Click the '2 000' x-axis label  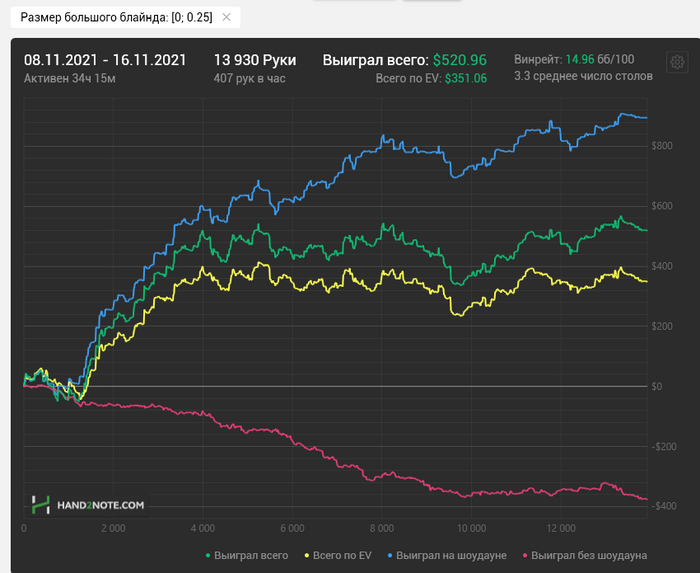(113, 528)
